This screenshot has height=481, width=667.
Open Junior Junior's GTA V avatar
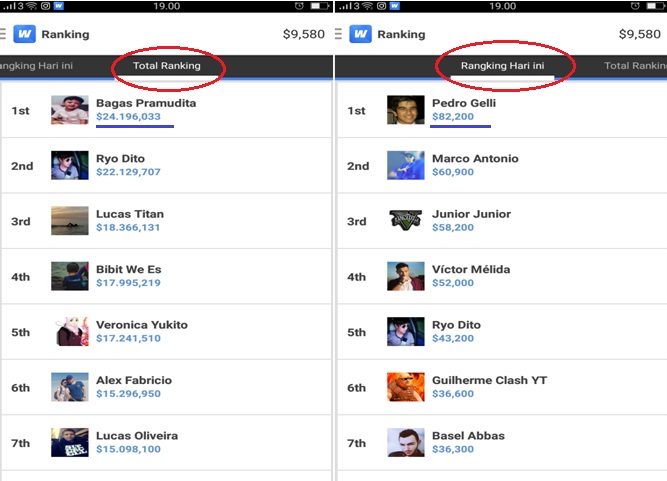[x=405, y=220]
